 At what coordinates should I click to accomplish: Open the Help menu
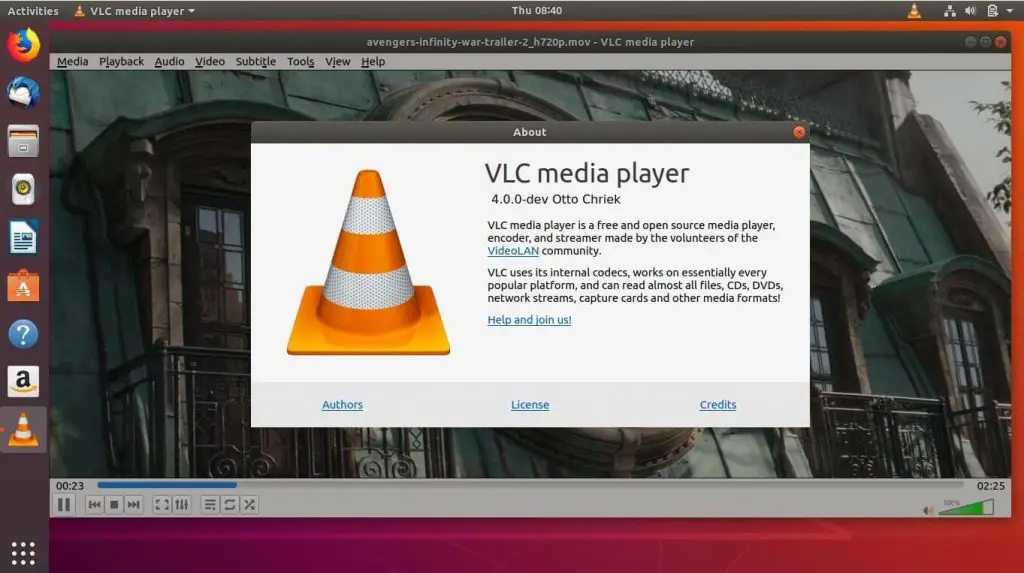[x=373, y=61]
